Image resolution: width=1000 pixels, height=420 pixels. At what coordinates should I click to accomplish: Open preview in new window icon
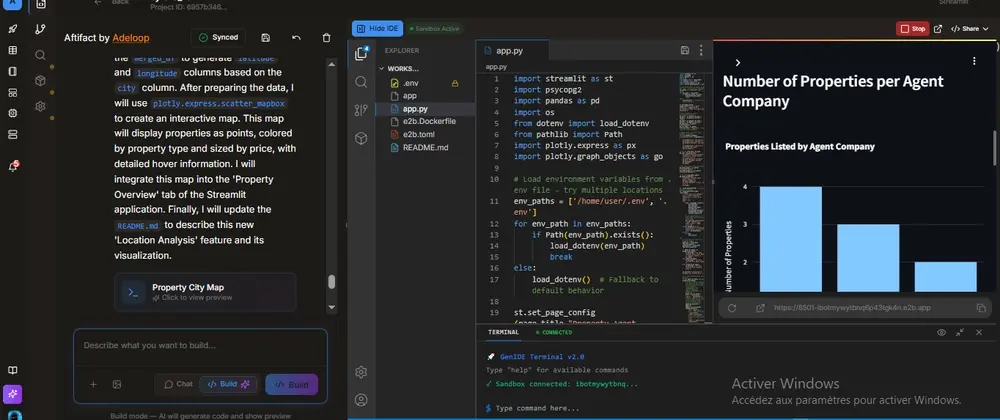click(x=938, y=29)
